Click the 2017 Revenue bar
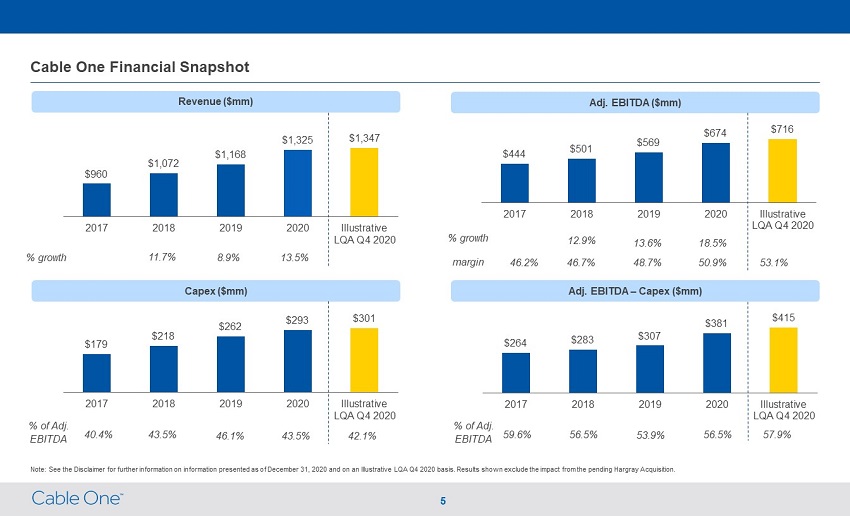 coord(96,199)
